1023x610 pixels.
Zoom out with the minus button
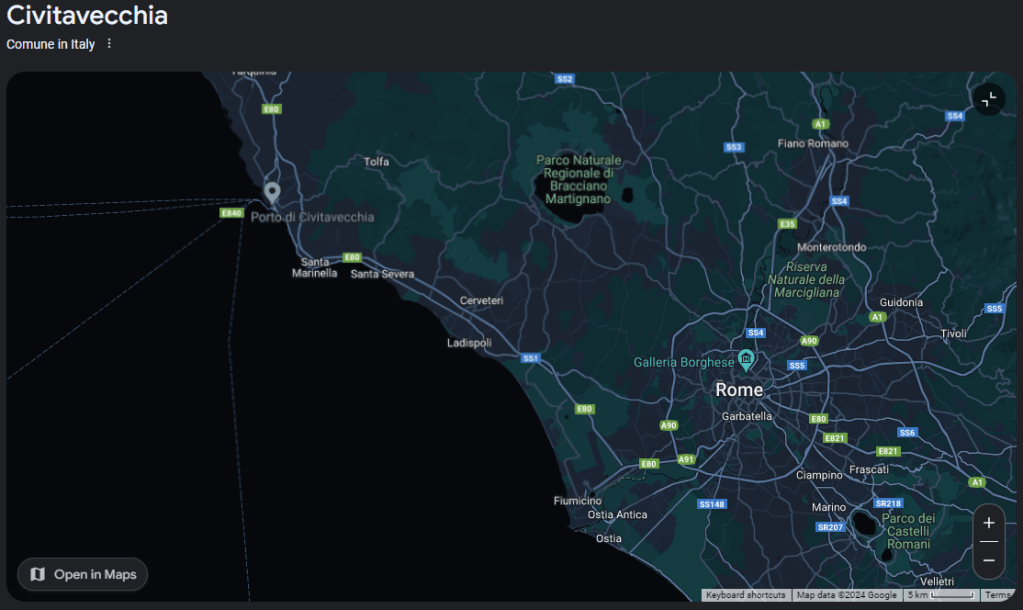coord(989,560)
